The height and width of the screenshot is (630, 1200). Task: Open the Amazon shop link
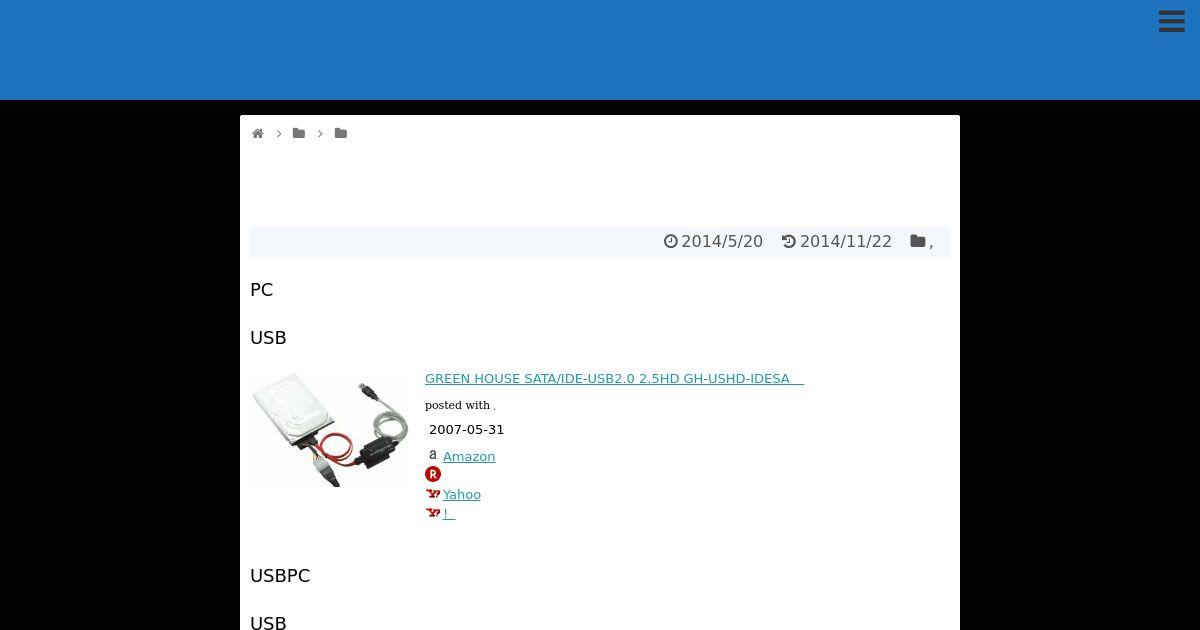(x=469, y=456)
